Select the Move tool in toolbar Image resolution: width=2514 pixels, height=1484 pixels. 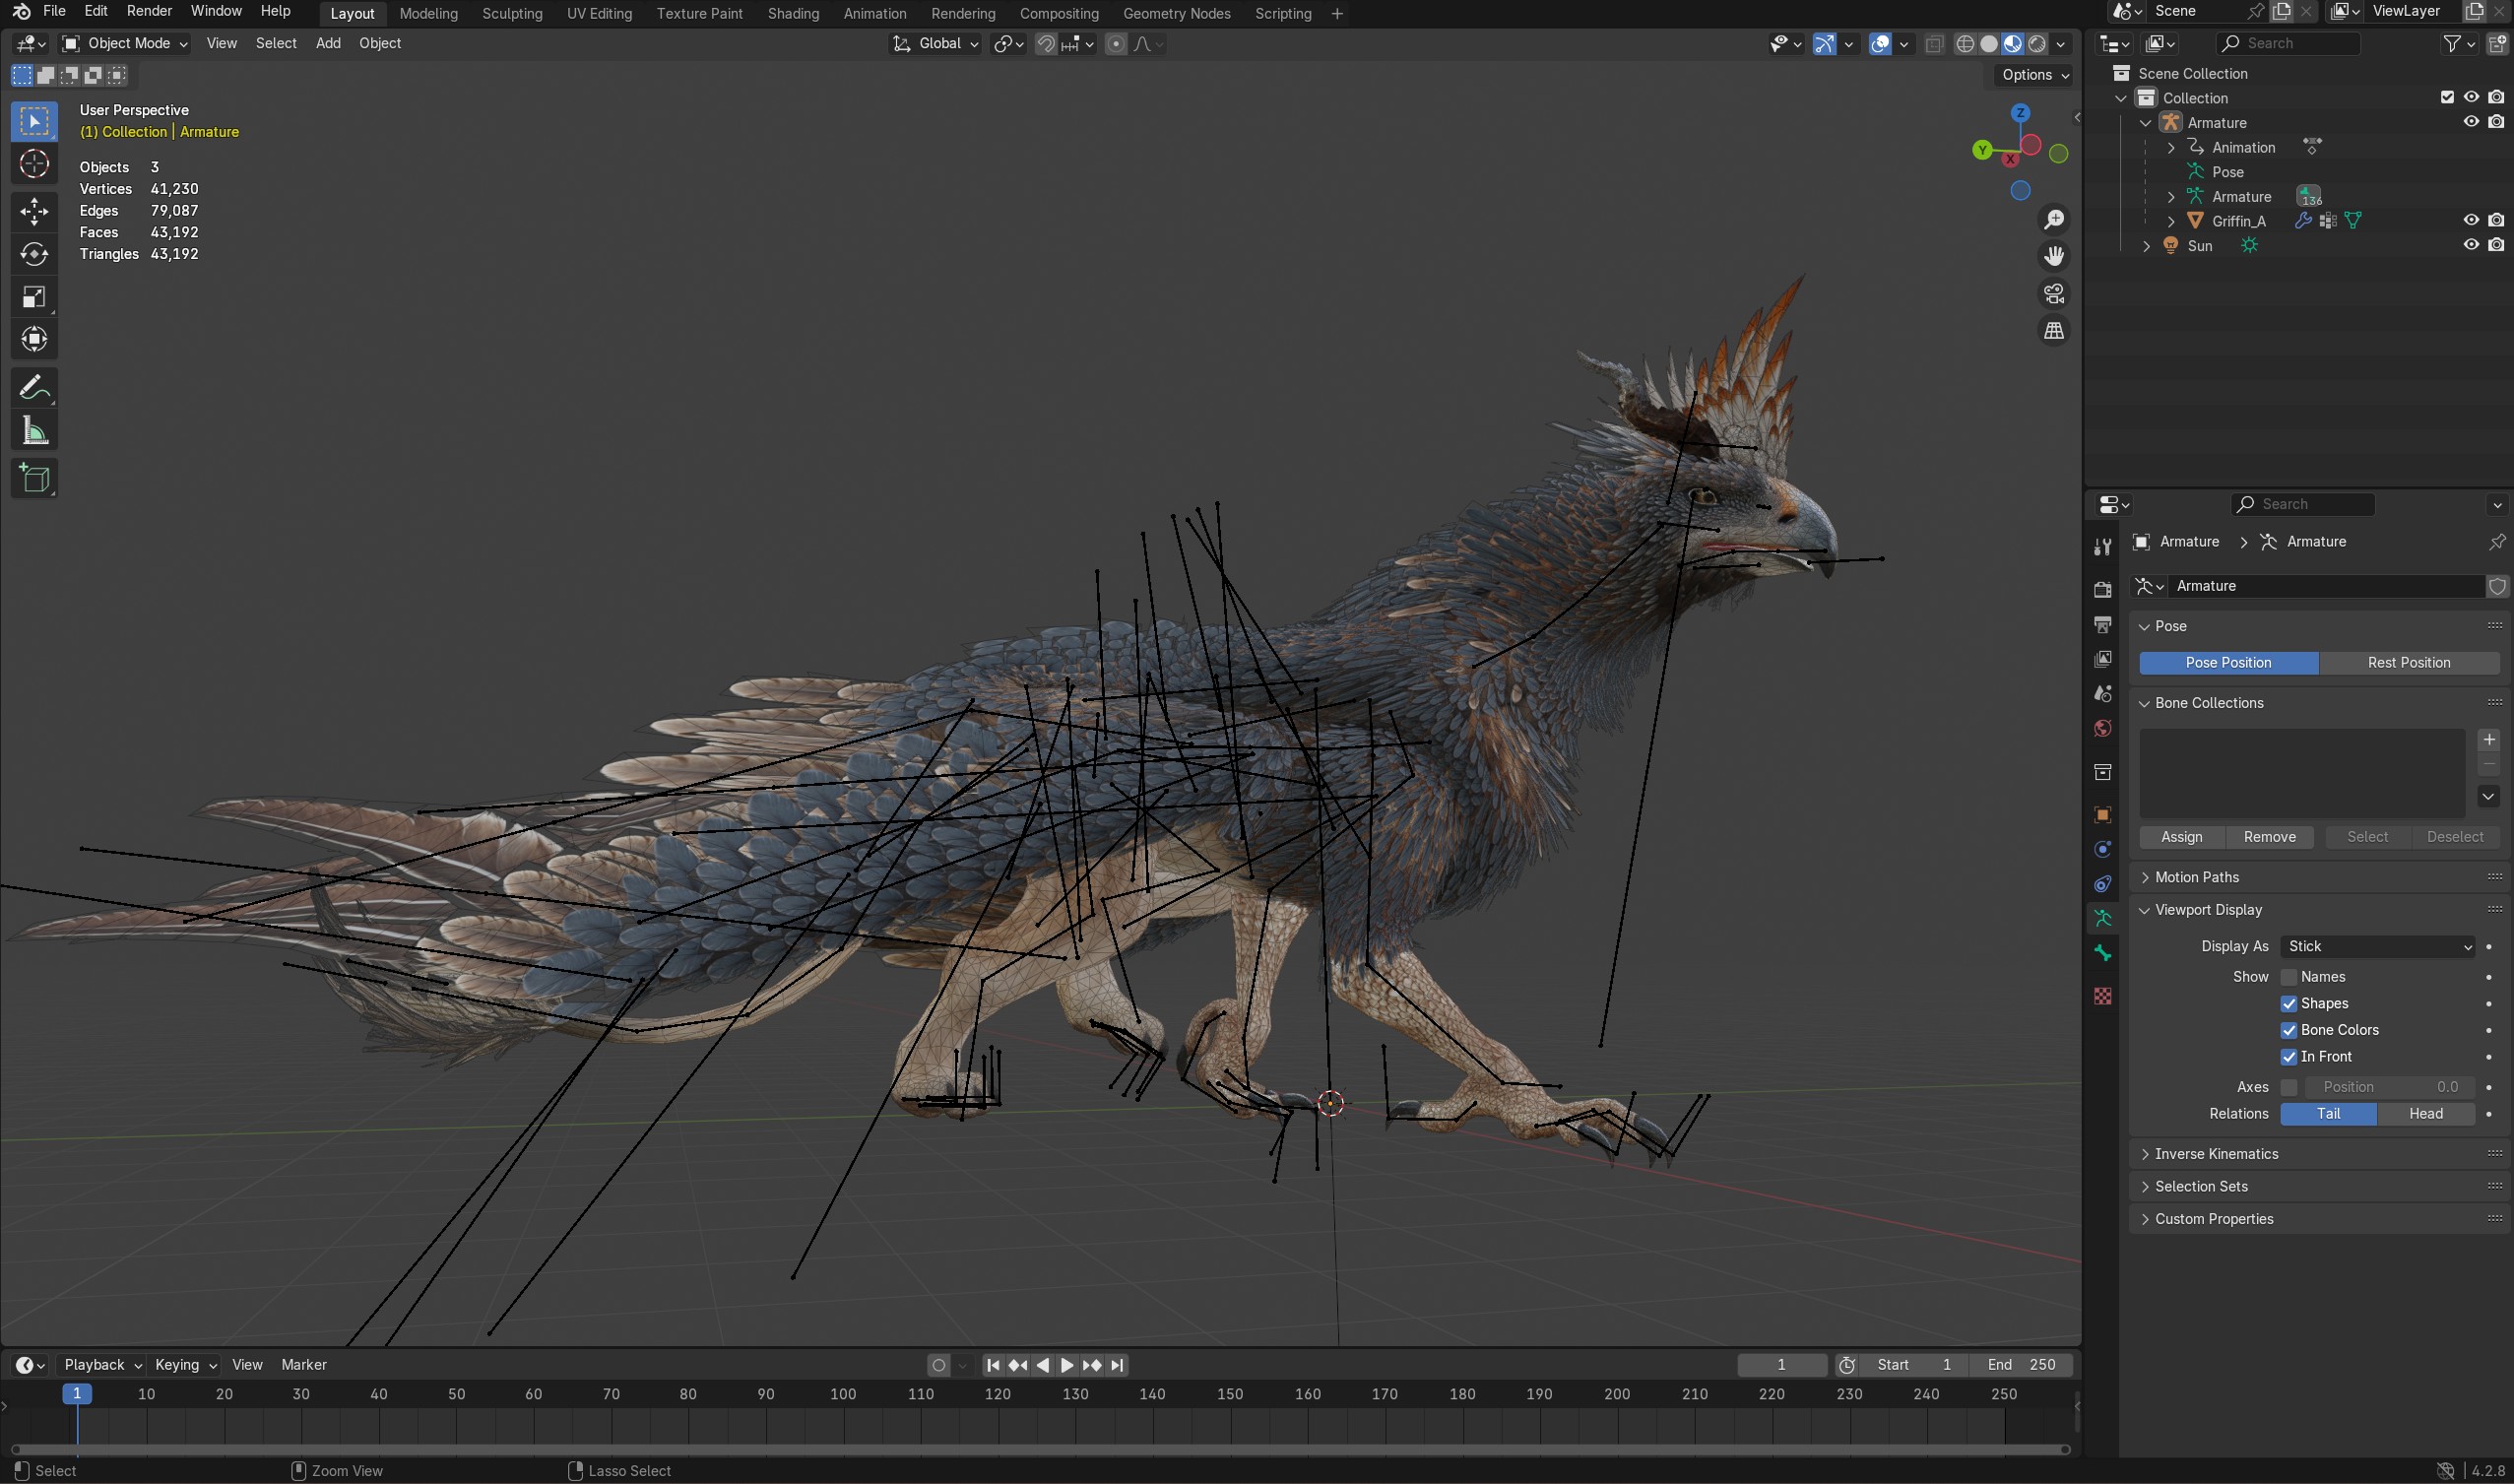pos(34,210)
